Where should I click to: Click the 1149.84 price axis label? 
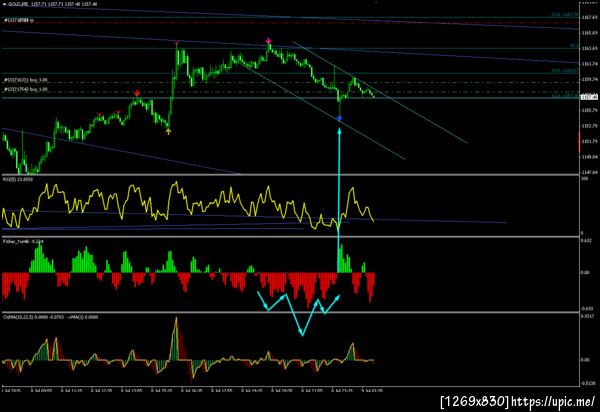[x=590, y=157]
